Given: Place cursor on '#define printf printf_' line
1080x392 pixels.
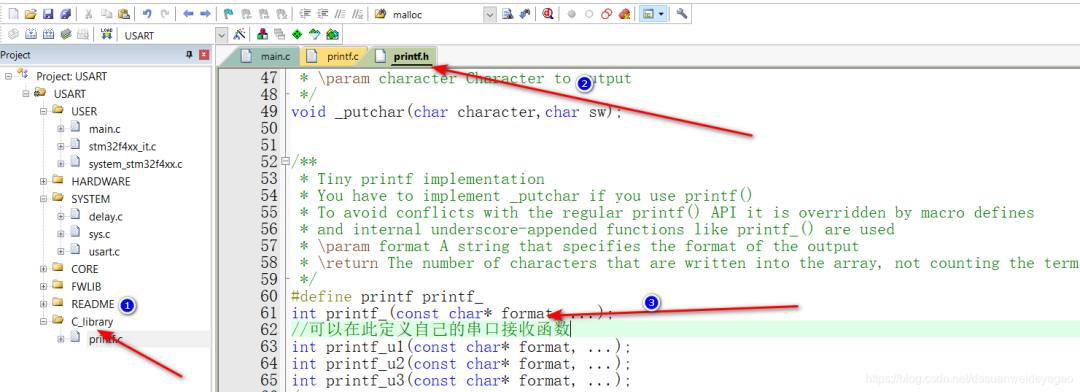Looking at the screenshot, I should point(387,297).
